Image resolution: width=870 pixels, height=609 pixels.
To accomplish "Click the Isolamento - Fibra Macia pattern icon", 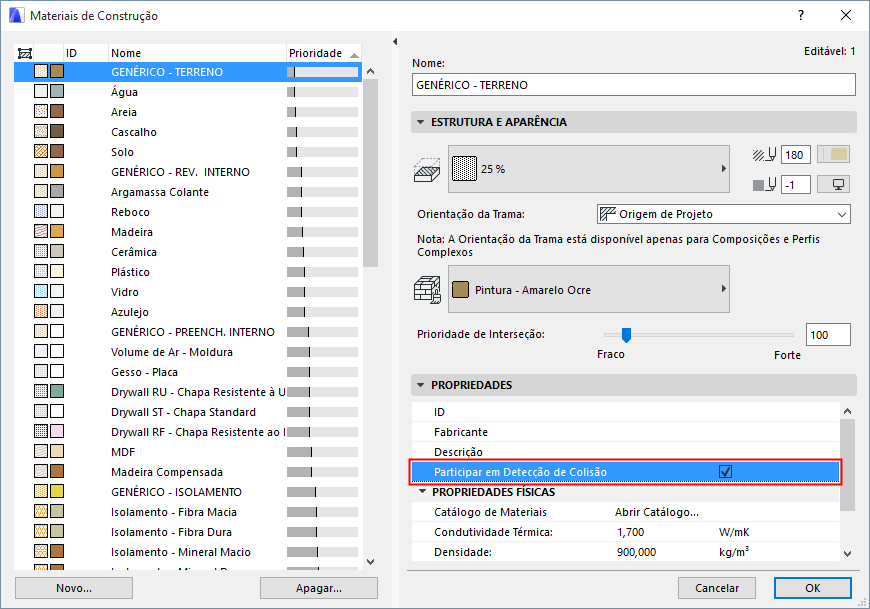I will coord(41,511).
